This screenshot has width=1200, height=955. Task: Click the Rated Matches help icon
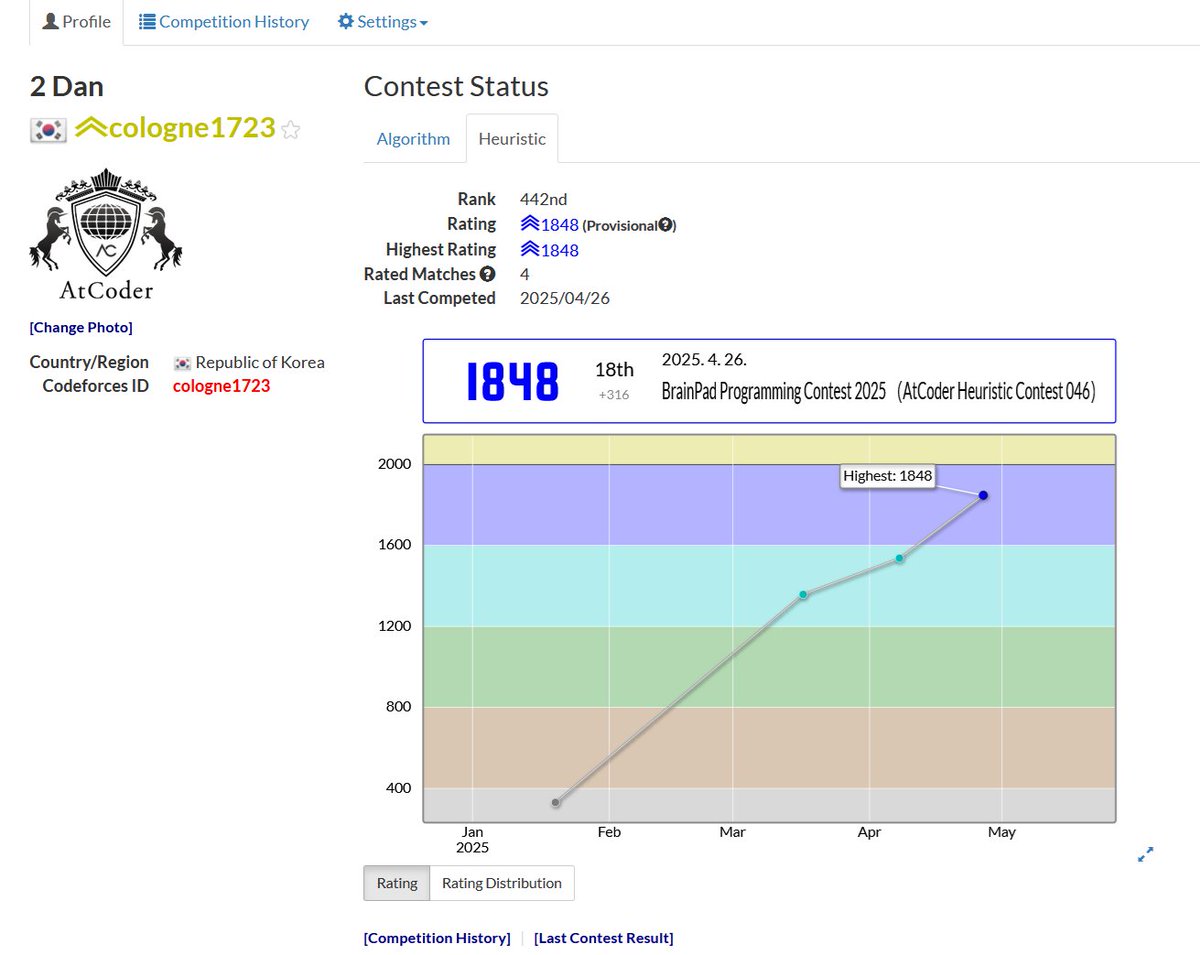[487, 274]
